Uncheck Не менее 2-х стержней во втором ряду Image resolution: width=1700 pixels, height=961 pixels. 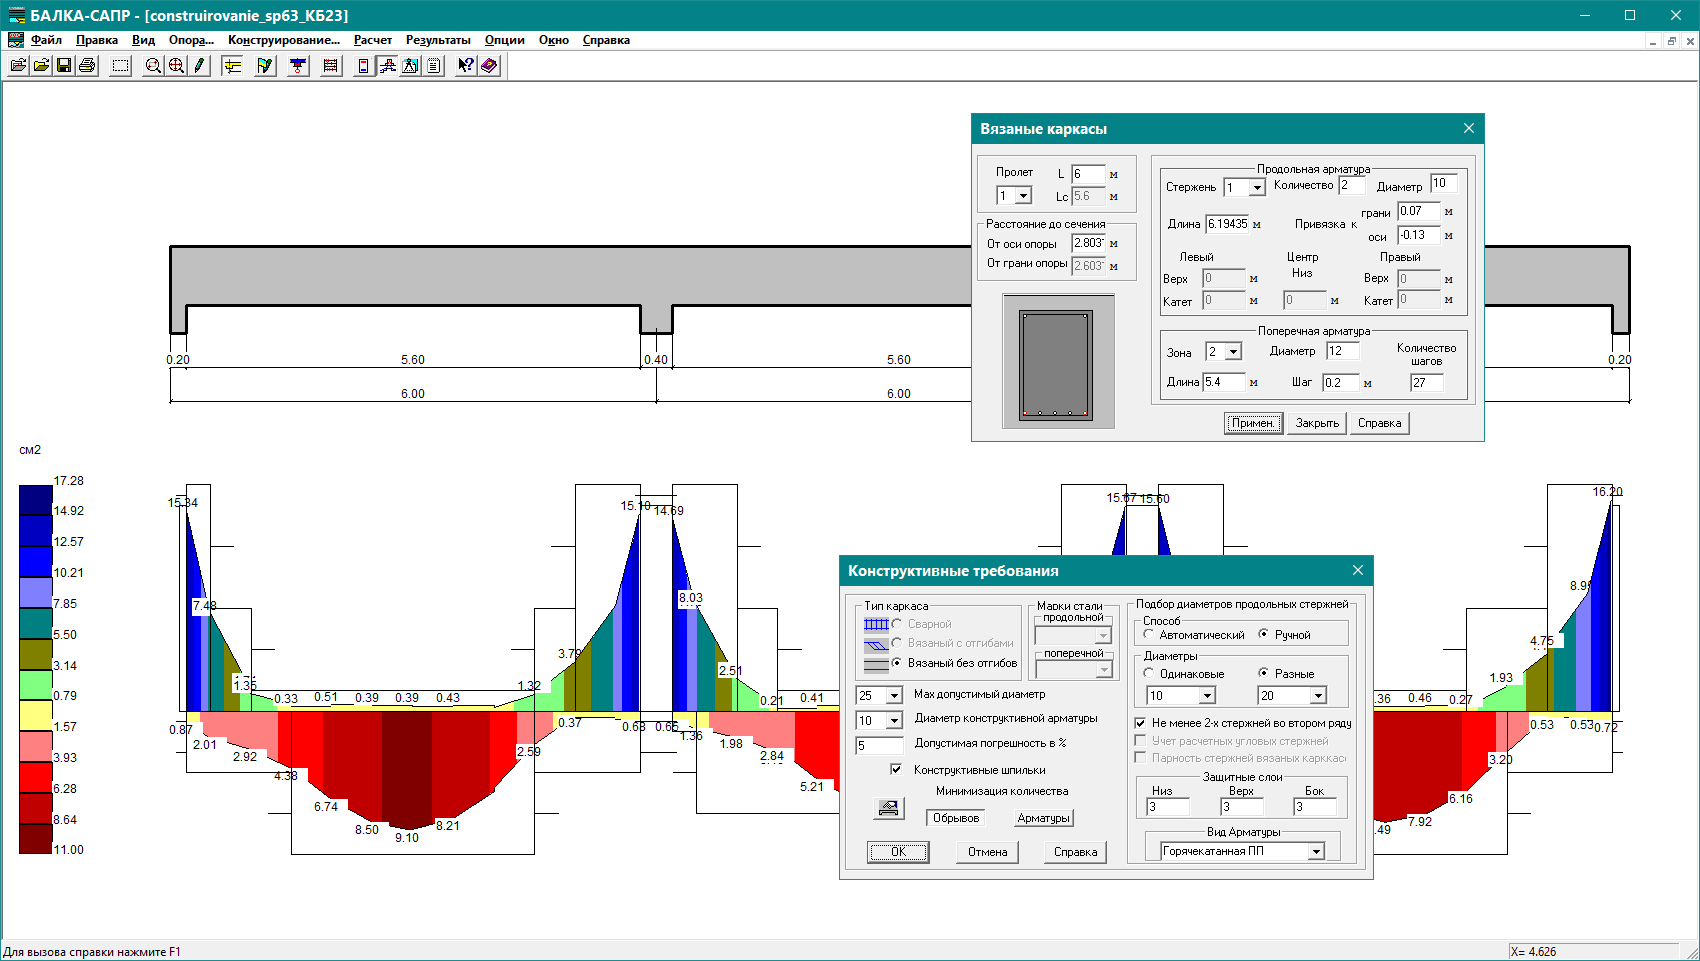[1140, 723]
